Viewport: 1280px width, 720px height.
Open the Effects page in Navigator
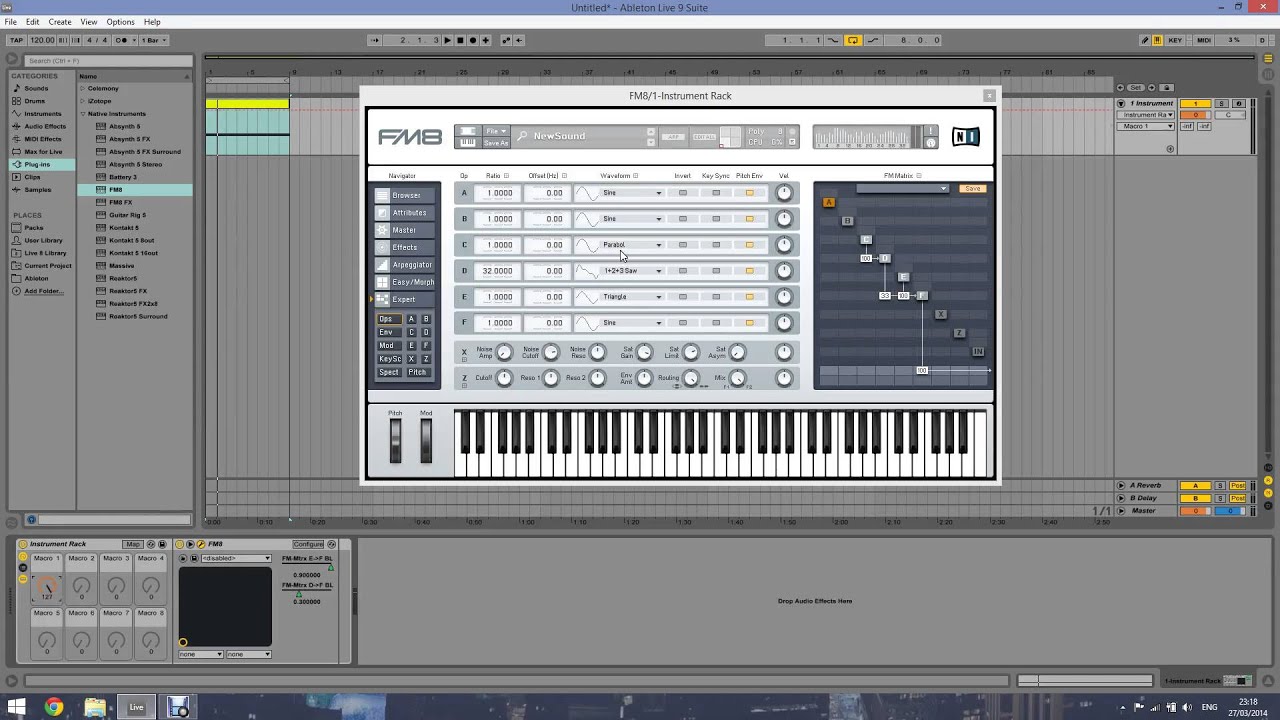(404, 247)
